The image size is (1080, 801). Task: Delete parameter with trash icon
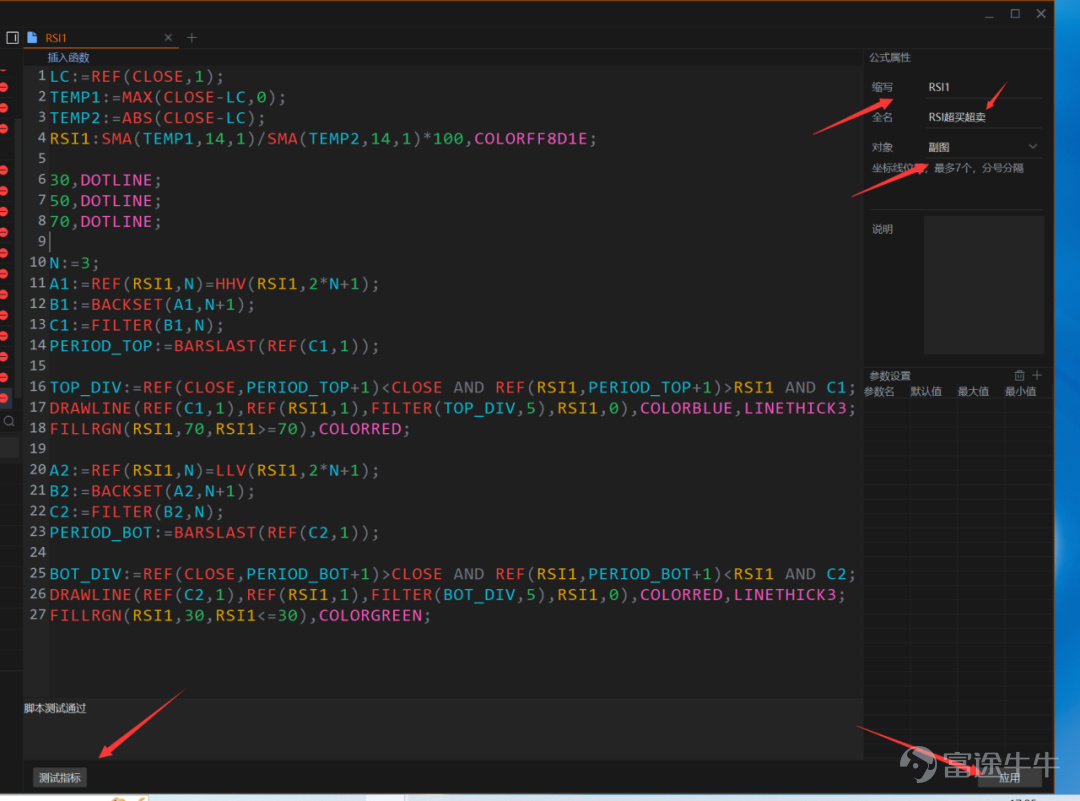coord(1019,375)
